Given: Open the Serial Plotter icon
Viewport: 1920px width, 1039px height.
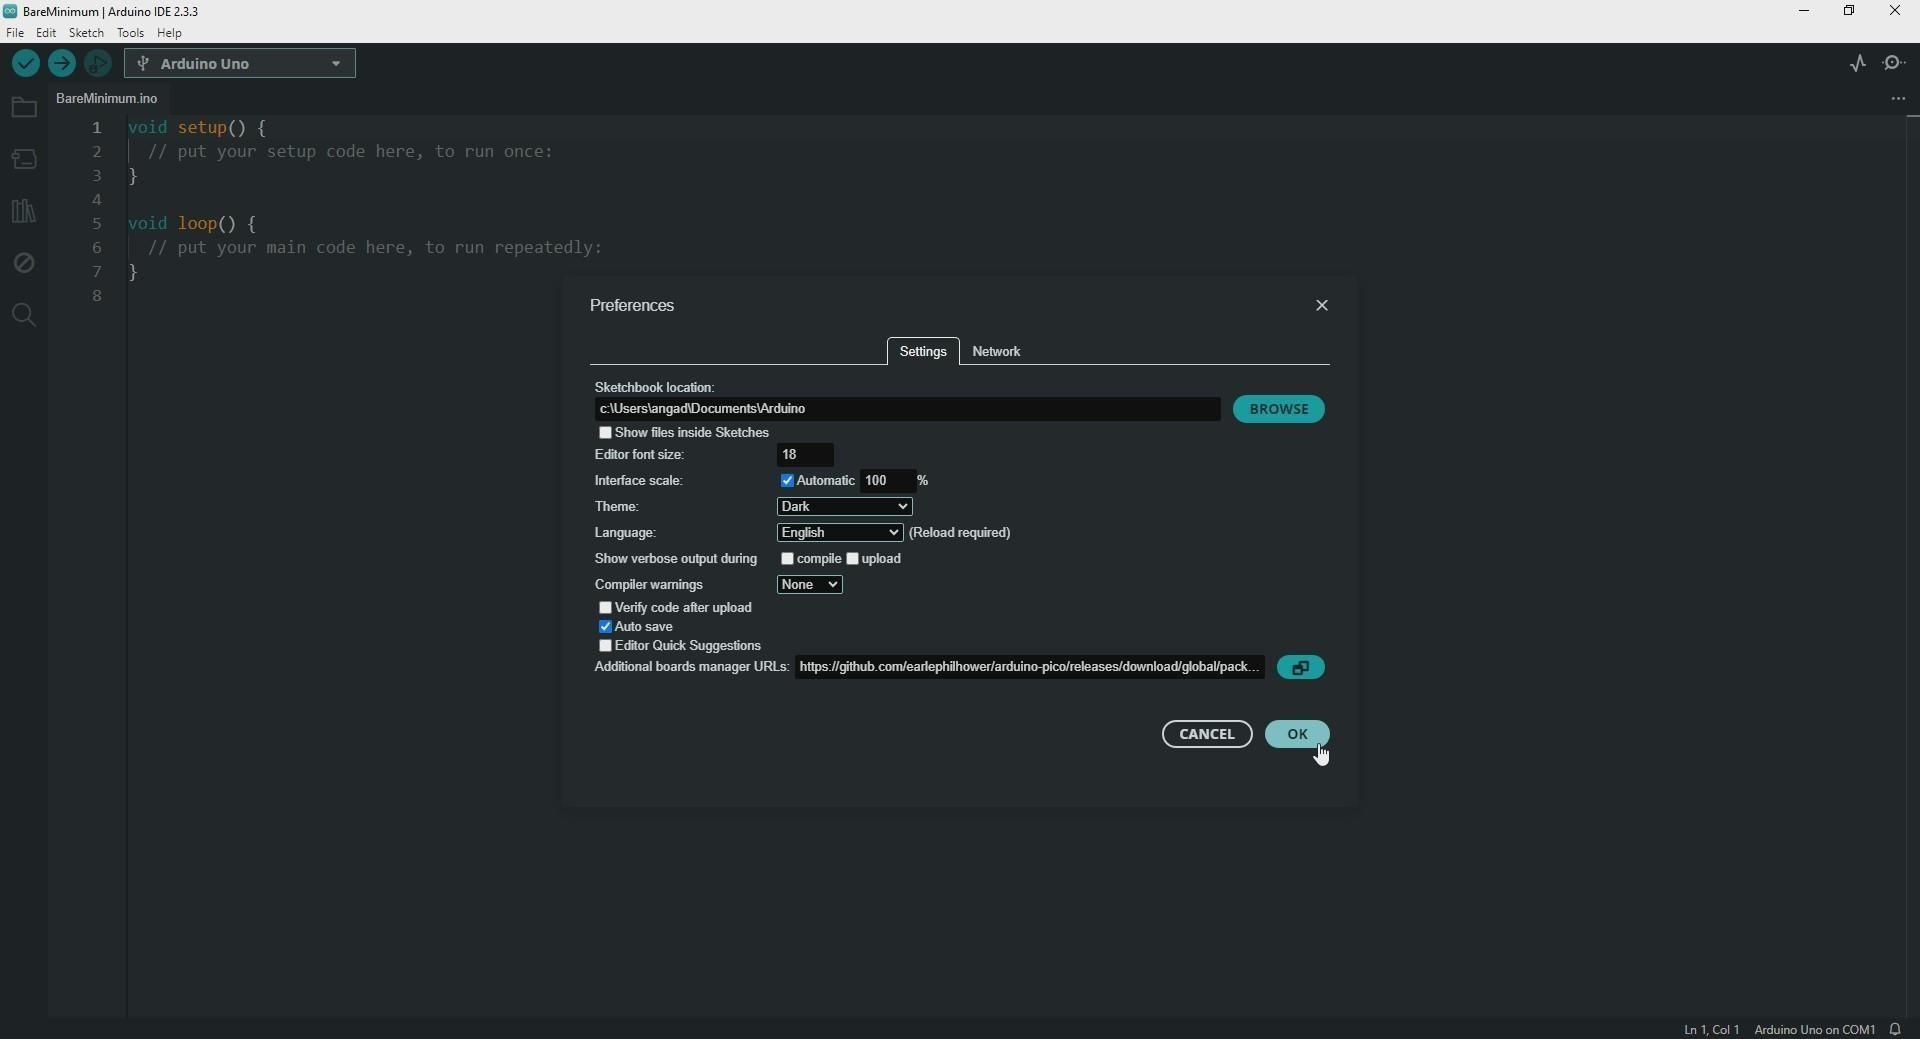Looking at the screenshot, I should pos(1858,64).
